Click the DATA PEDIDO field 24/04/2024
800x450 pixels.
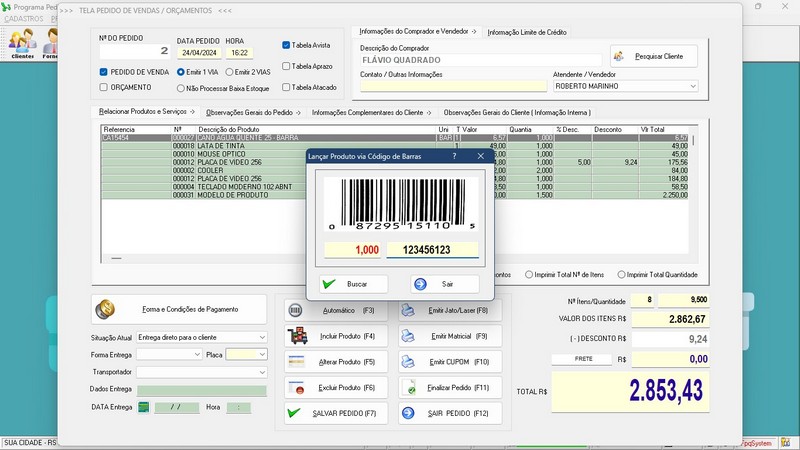tap(199, 53)
